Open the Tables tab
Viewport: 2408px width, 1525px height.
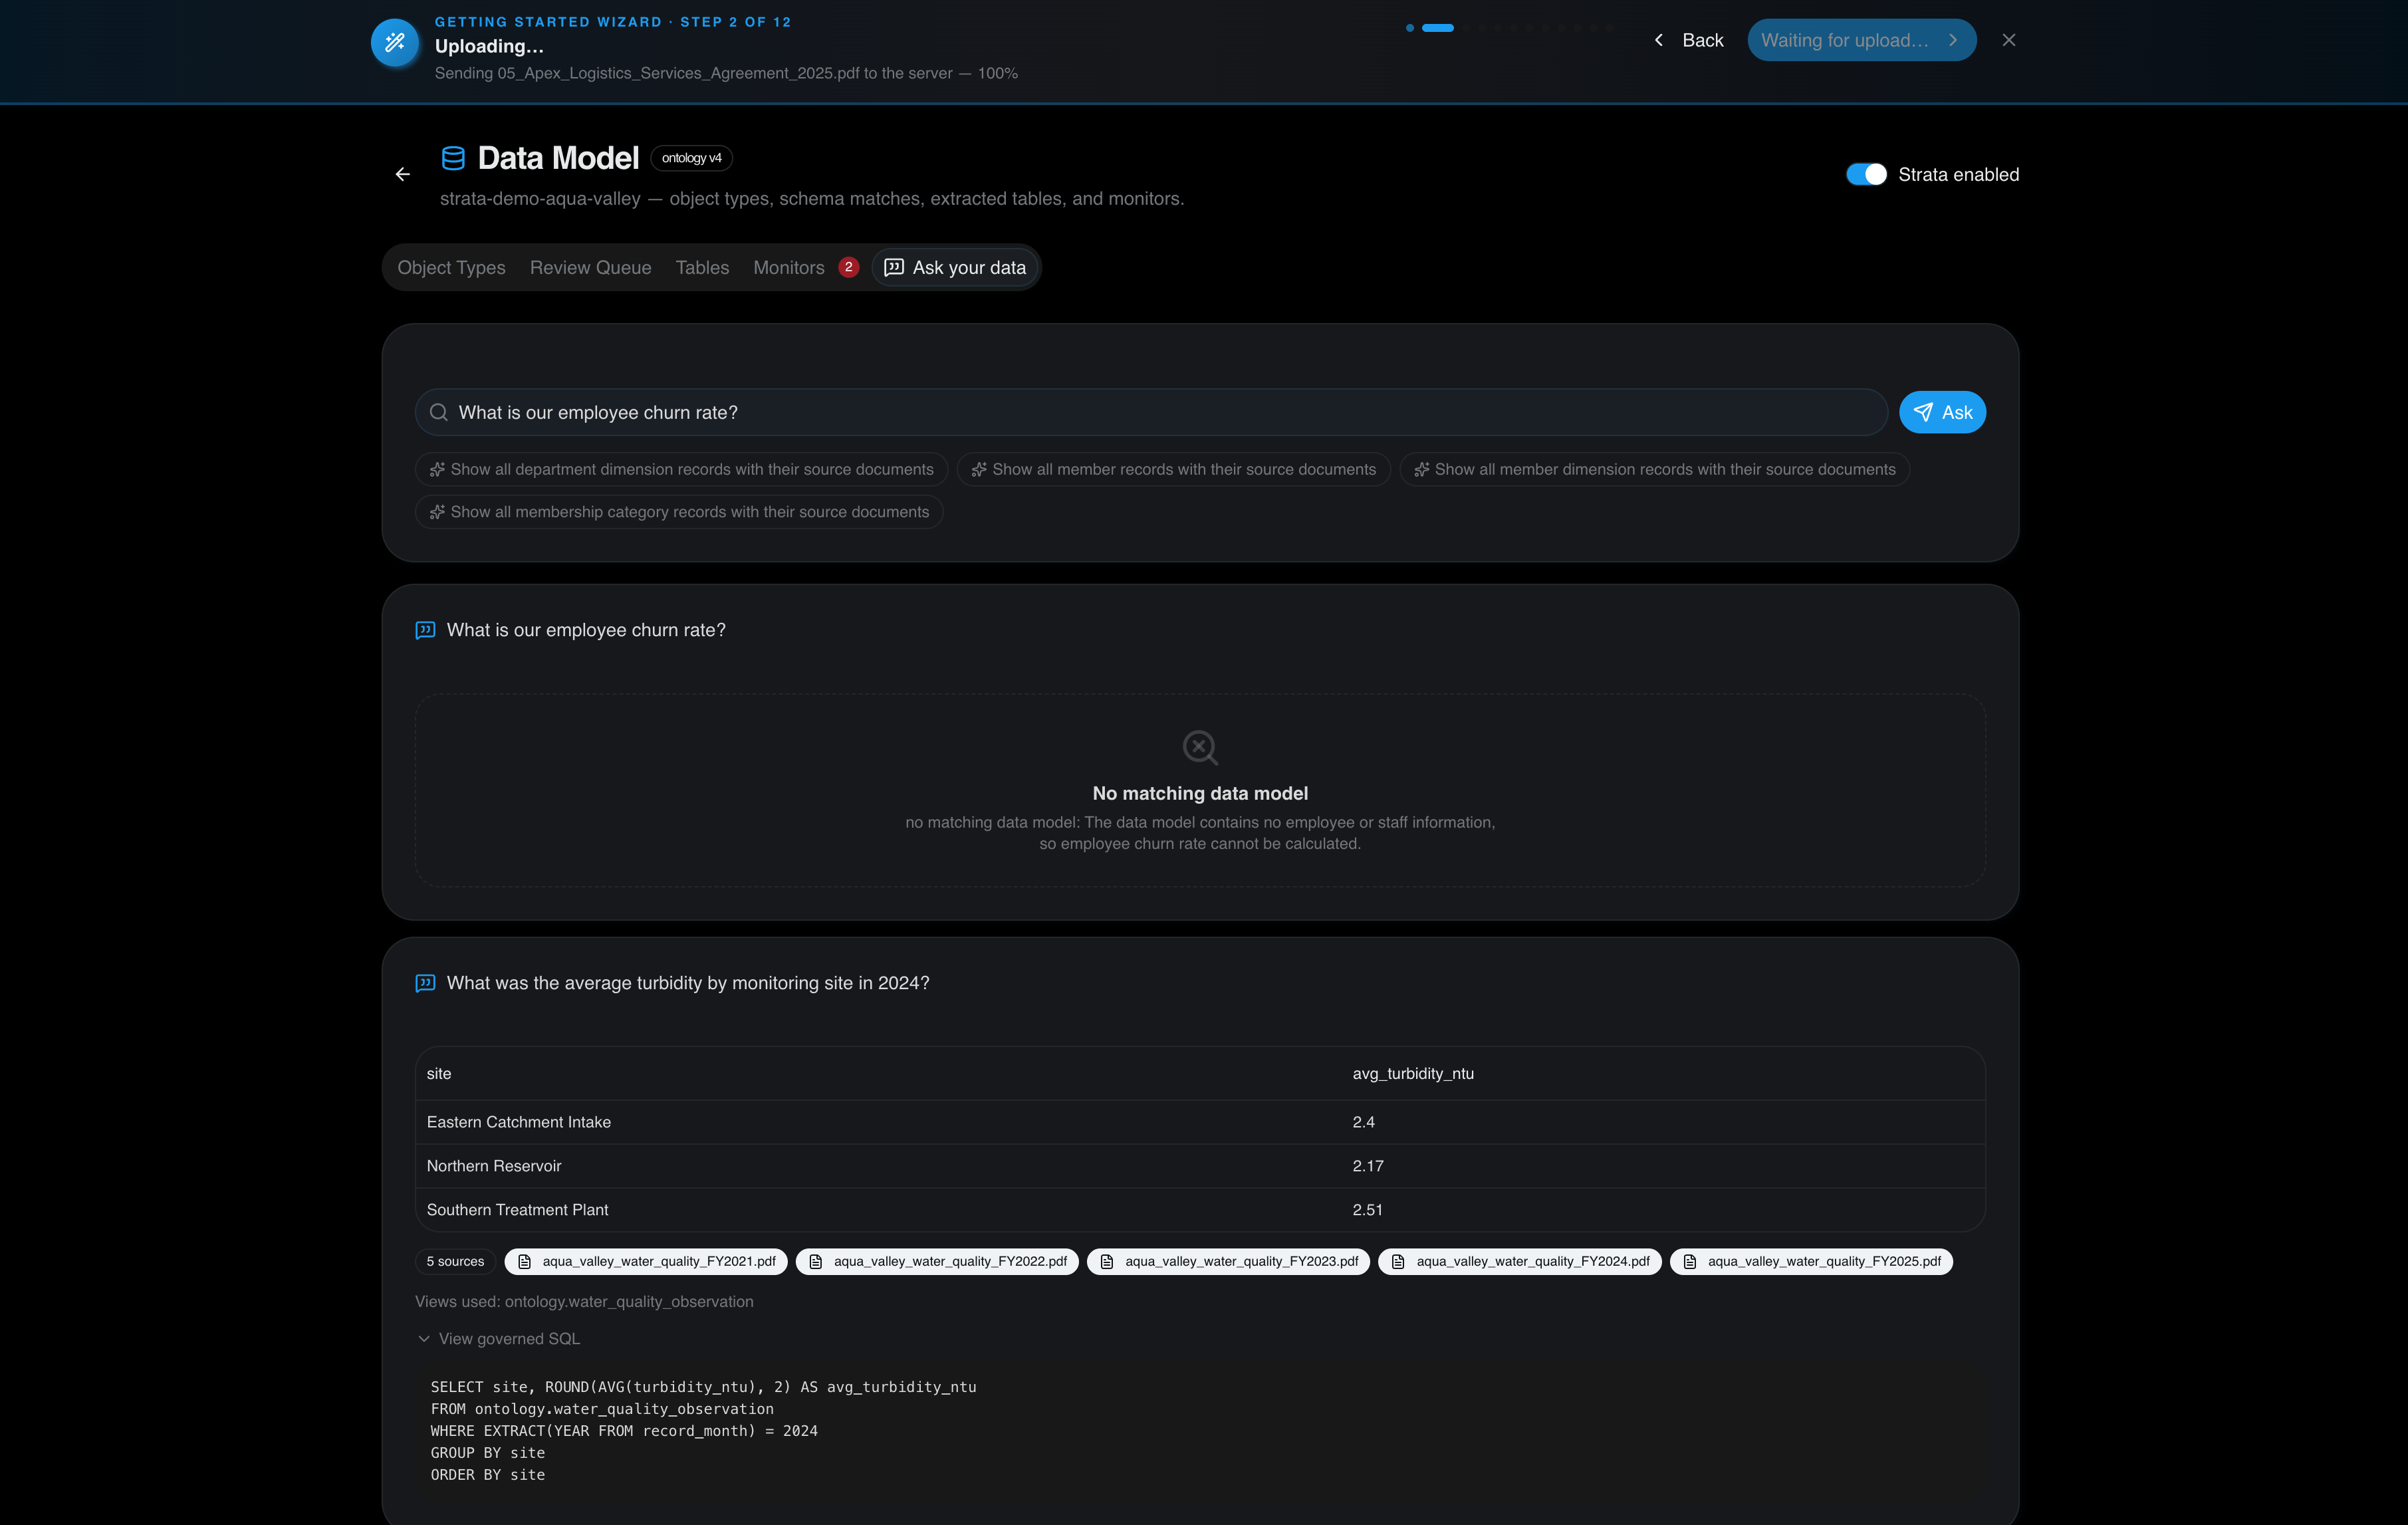(x=702, y=267)
